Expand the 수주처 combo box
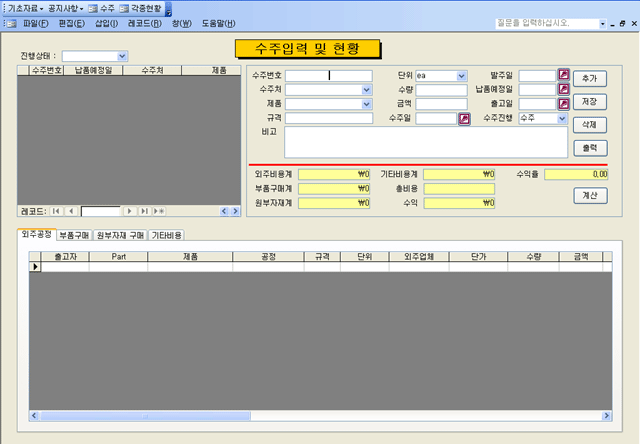 click(x=367, y=90)
